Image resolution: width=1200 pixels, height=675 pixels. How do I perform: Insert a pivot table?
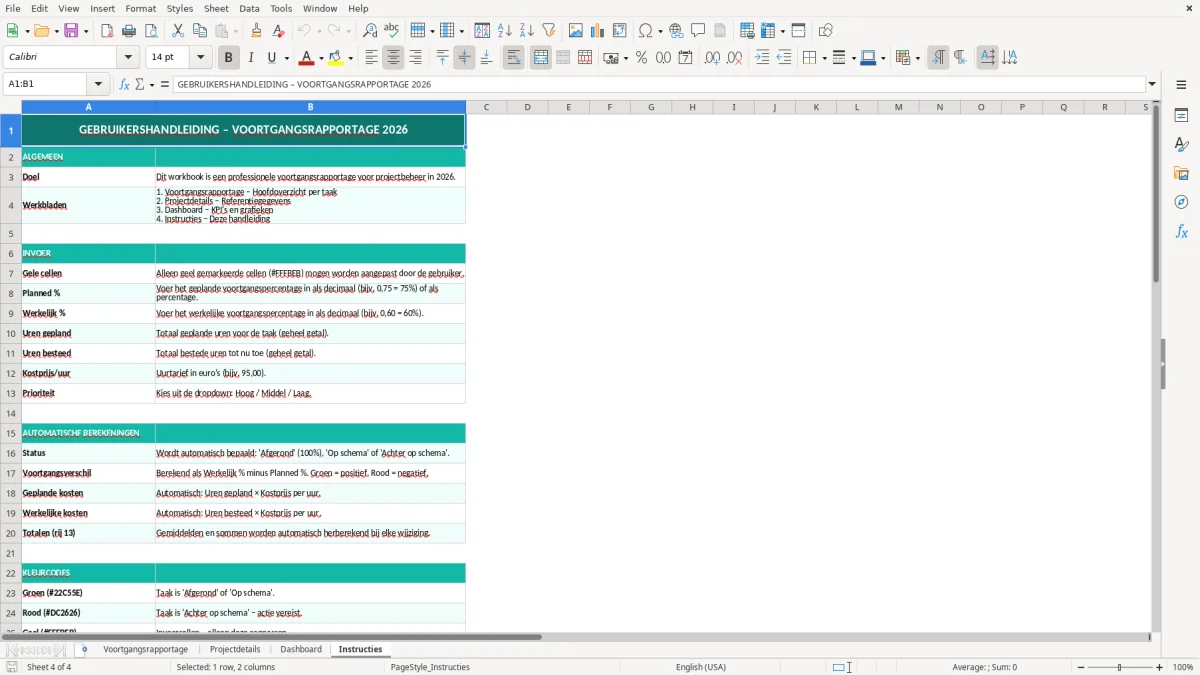pos(620,31)
